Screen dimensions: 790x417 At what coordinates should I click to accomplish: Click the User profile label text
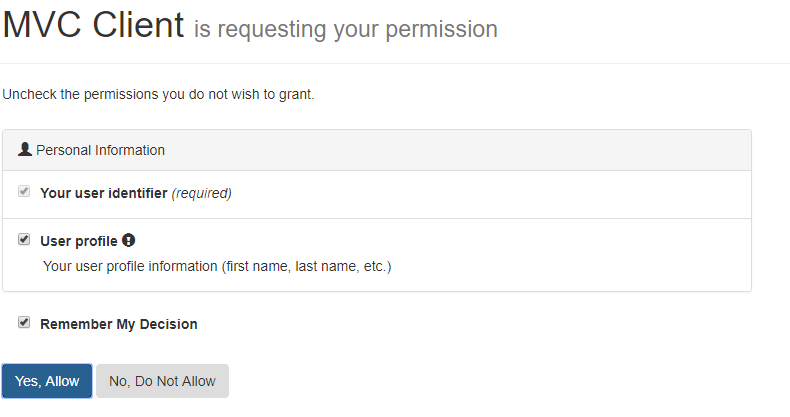pos(79,241)
